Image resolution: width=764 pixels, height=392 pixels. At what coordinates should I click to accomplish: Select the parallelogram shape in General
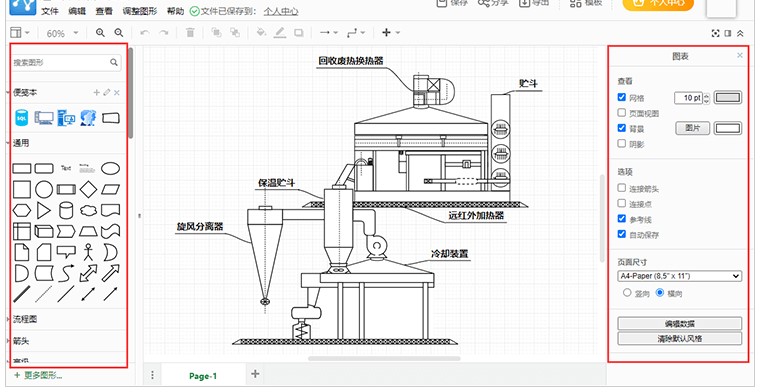pyautogui.click(x=111, y=189)
